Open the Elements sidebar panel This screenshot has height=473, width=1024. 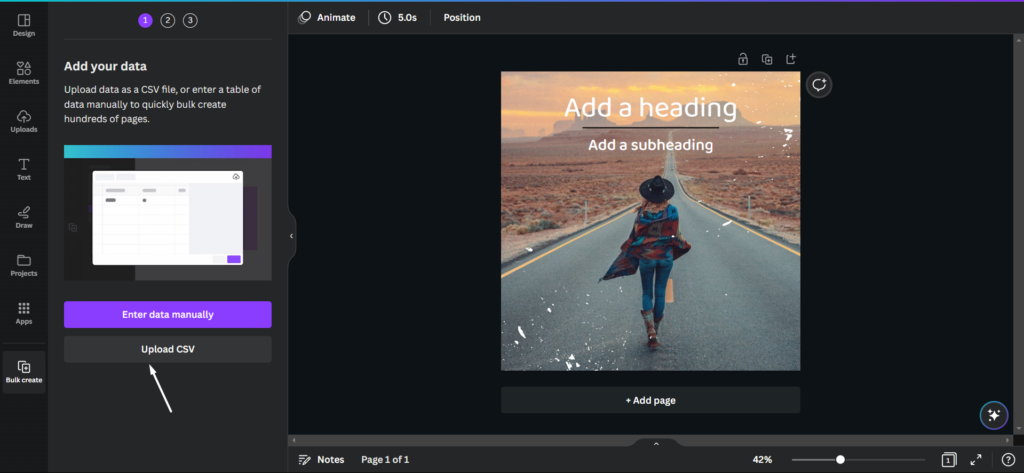coord(24,73)
